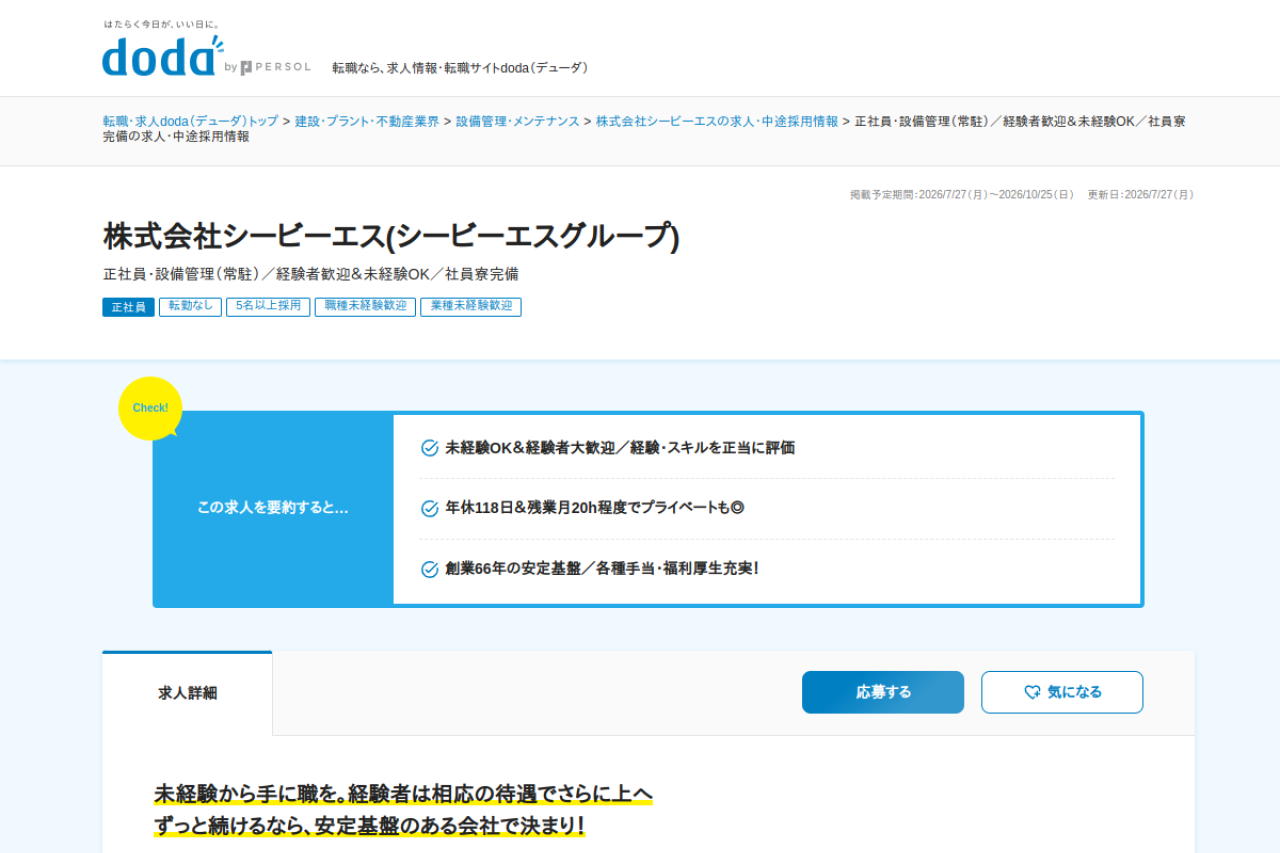Click the 更新日：2026/7/27（月） text
Viewport: 1280px width, 853px height.
coord(1141,195)
